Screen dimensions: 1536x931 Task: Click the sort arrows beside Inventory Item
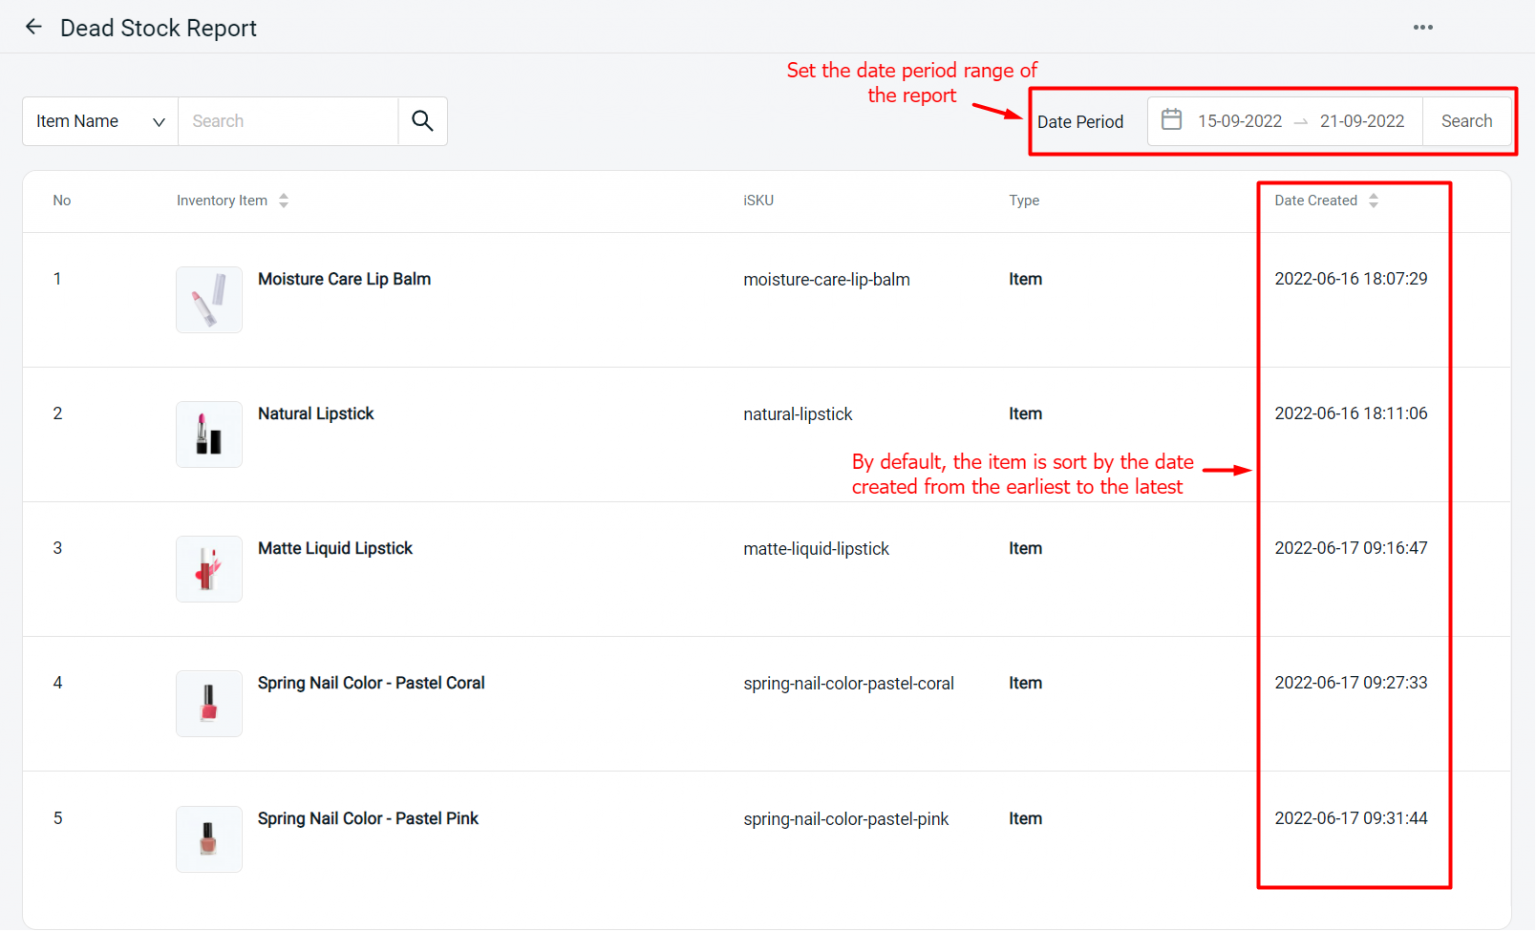tap(283, 200)
